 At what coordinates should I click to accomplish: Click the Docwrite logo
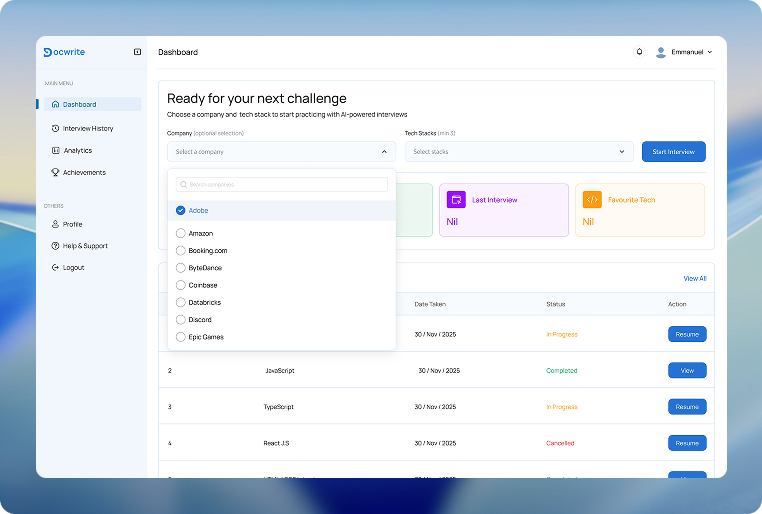(64, 52)
